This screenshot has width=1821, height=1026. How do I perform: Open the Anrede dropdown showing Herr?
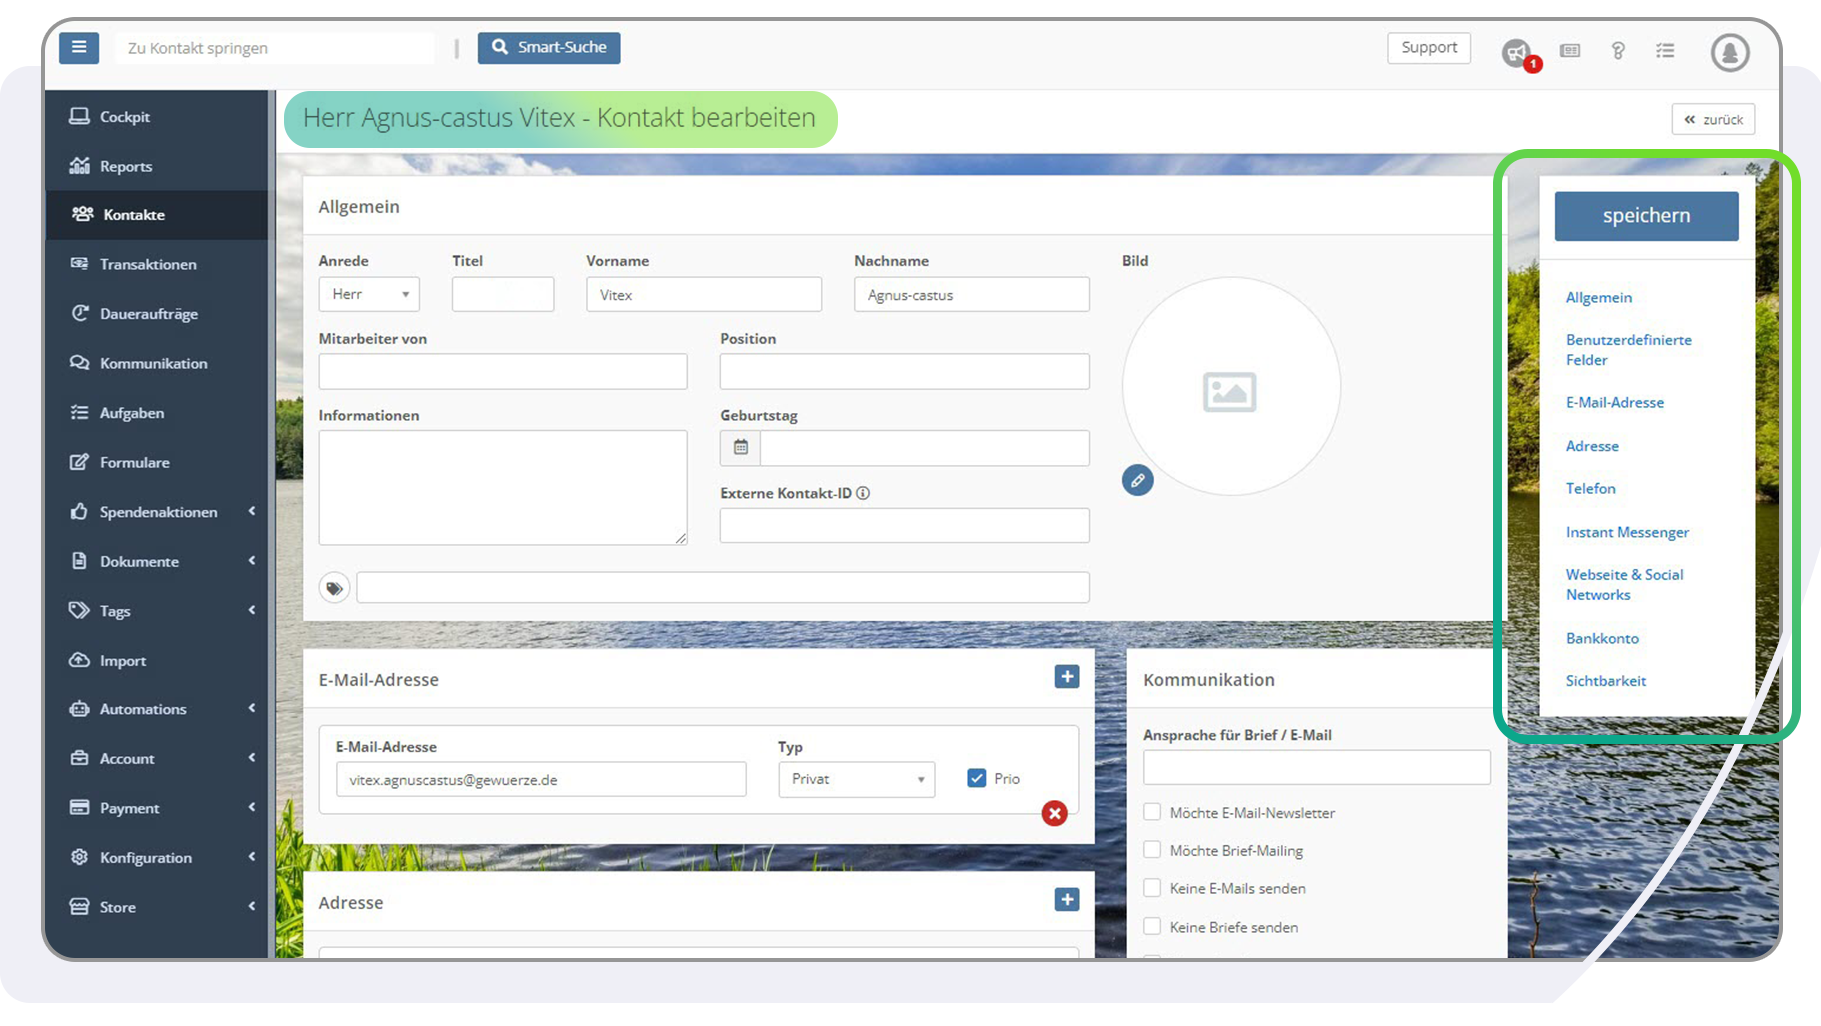[369, 293]
